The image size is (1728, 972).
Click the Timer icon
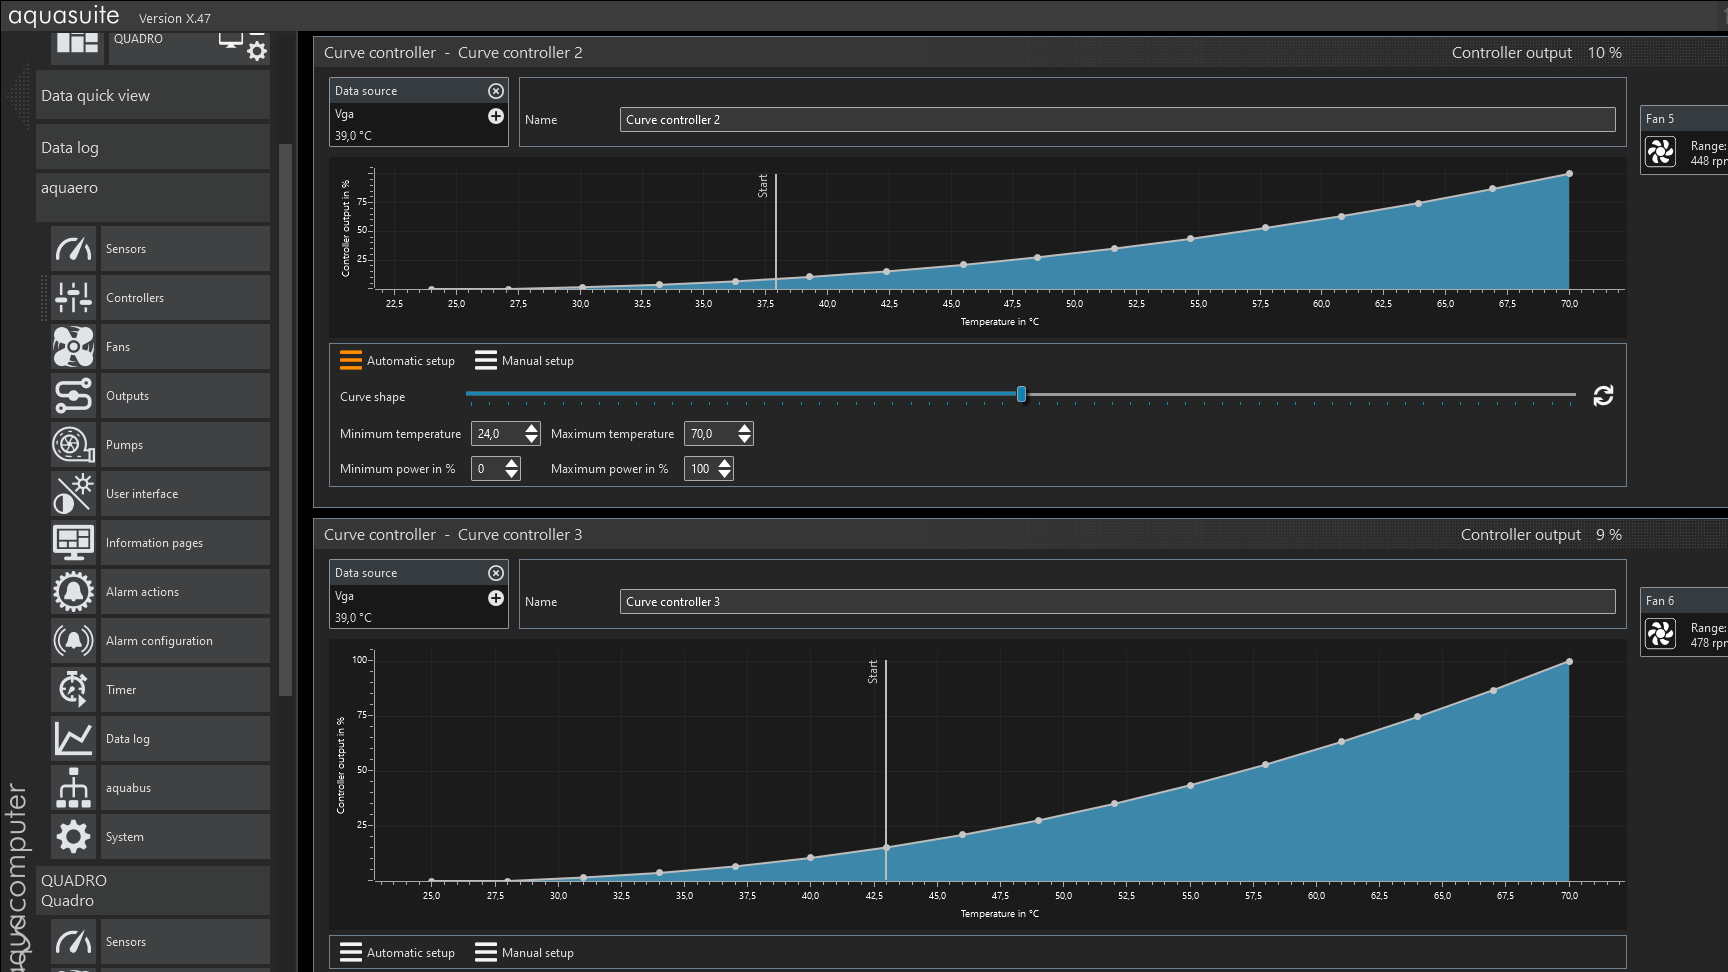(x=73, y=690)
